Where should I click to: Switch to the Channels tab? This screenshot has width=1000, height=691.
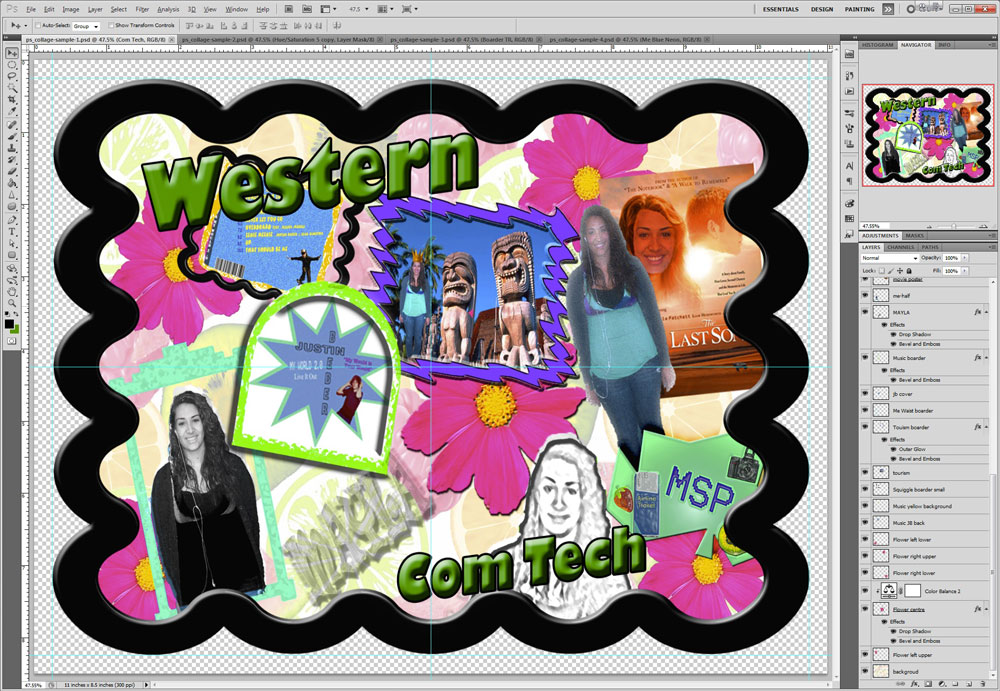[901, 246]
